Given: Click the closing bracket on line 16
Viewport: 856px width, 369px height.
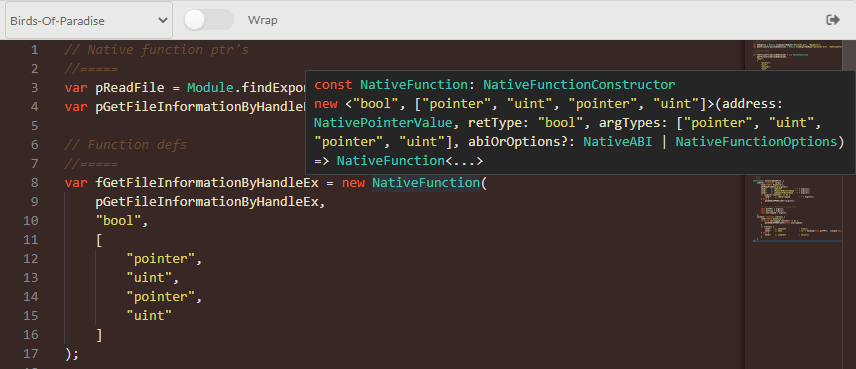Looking at the screenshot, I should 99,335.
